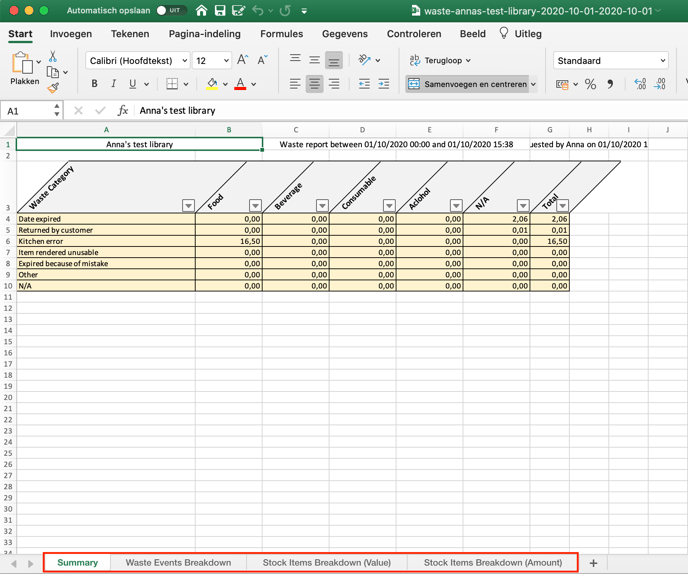Click Samenvoegen en centreren button
The height and width of the screenshot is (574, 688).
[467, 84]
